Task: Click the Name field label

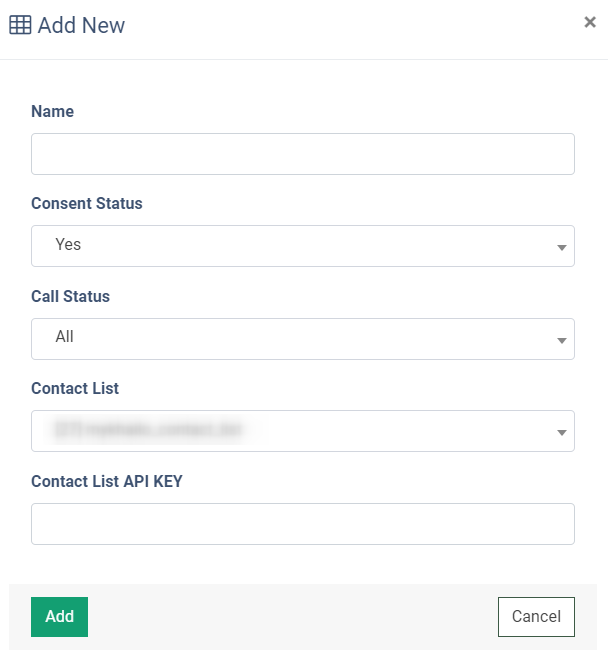Action: point(53,111)
